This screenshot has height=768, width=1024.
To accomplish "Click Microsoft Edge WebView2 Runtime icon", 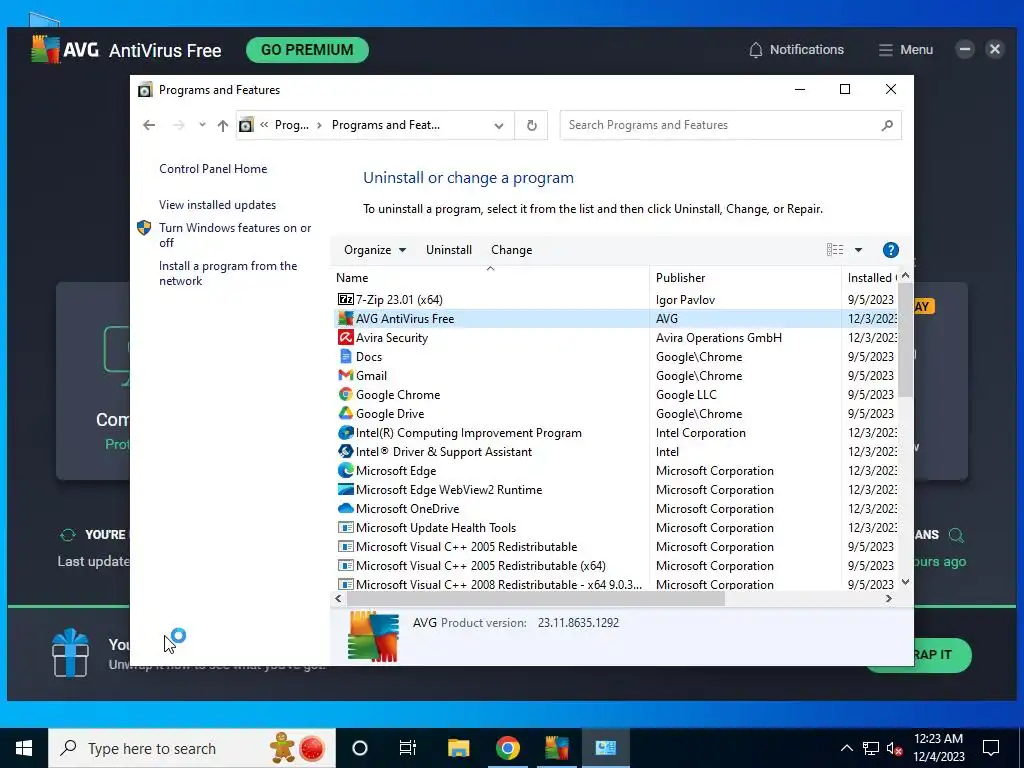I will (345, 489).
